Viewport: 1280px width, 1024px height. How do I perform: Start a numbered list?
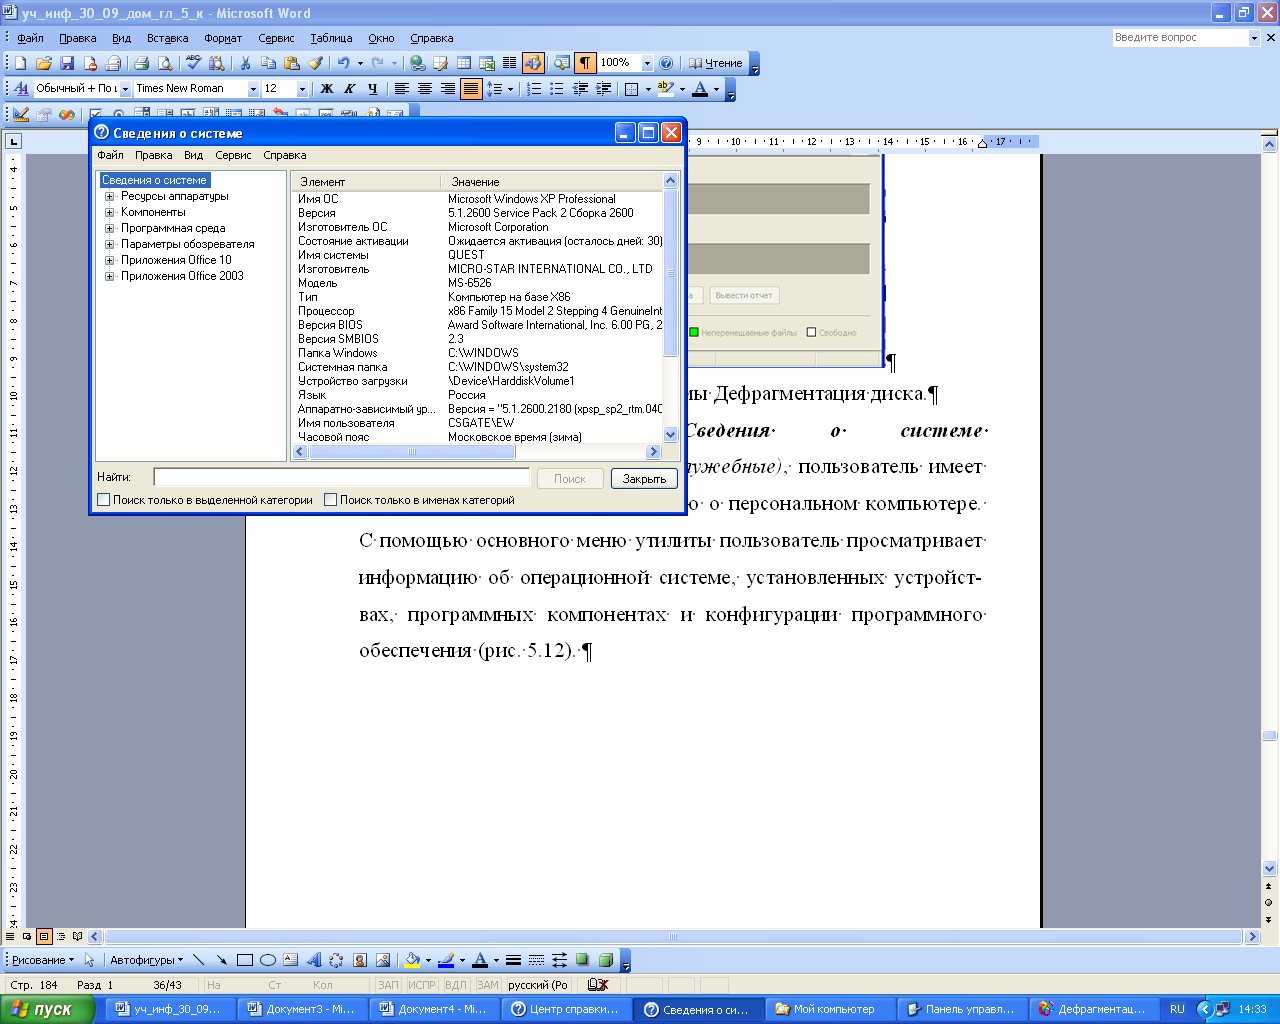(x=534, y=89)
